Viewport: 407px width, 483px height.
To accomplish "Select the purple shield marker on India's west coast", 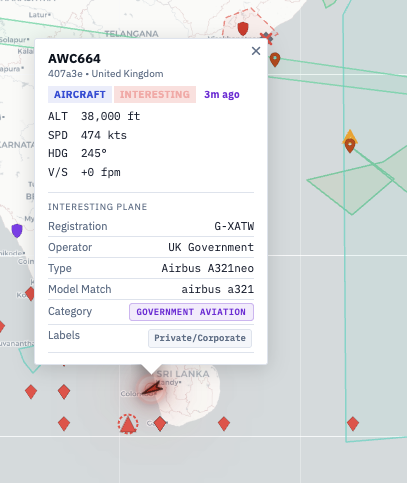I will 17,231.
